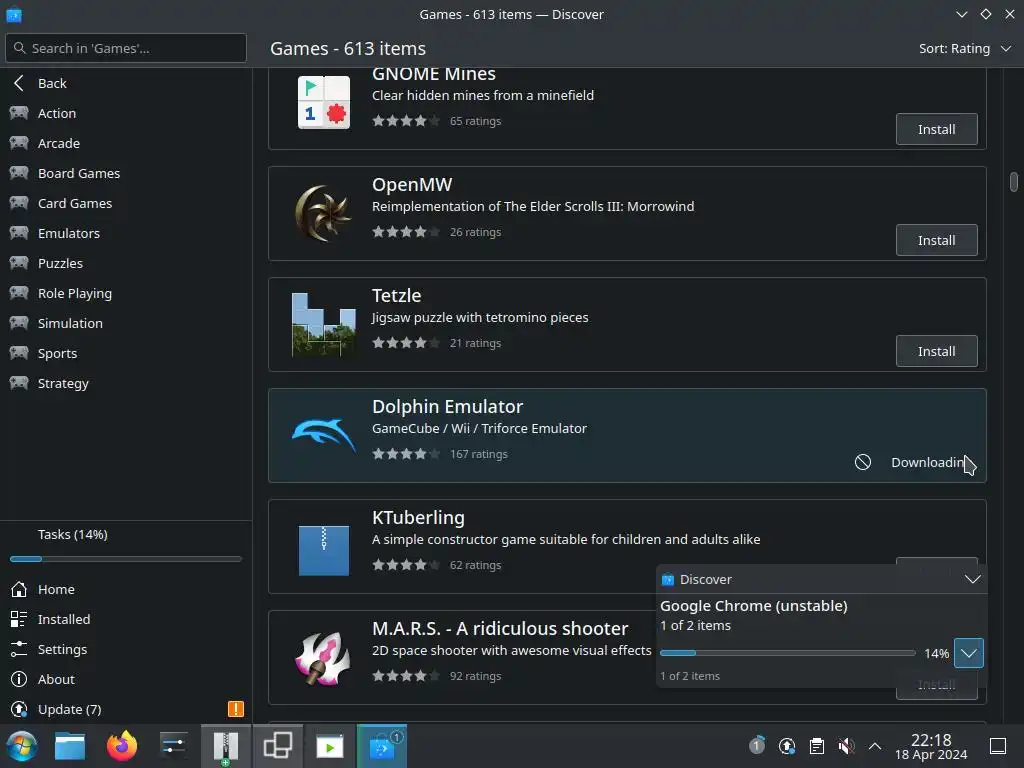1024x768 pixels.
Task: Open the Strategy category
Action: 124,383
